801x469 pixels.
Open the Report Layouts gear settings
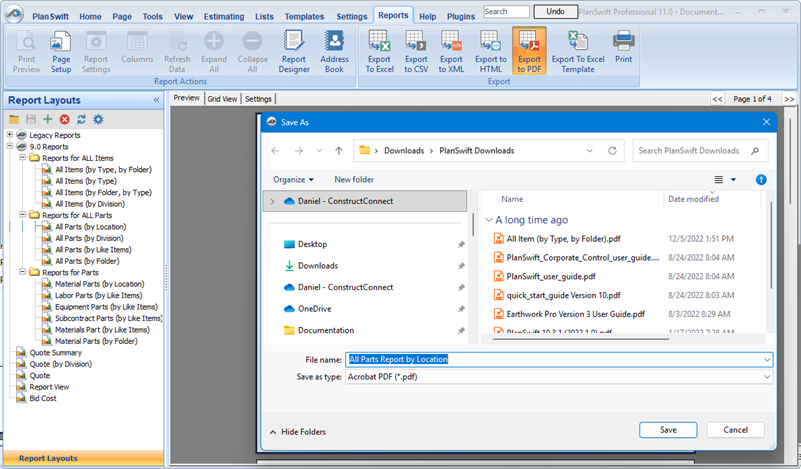point(98,119)
